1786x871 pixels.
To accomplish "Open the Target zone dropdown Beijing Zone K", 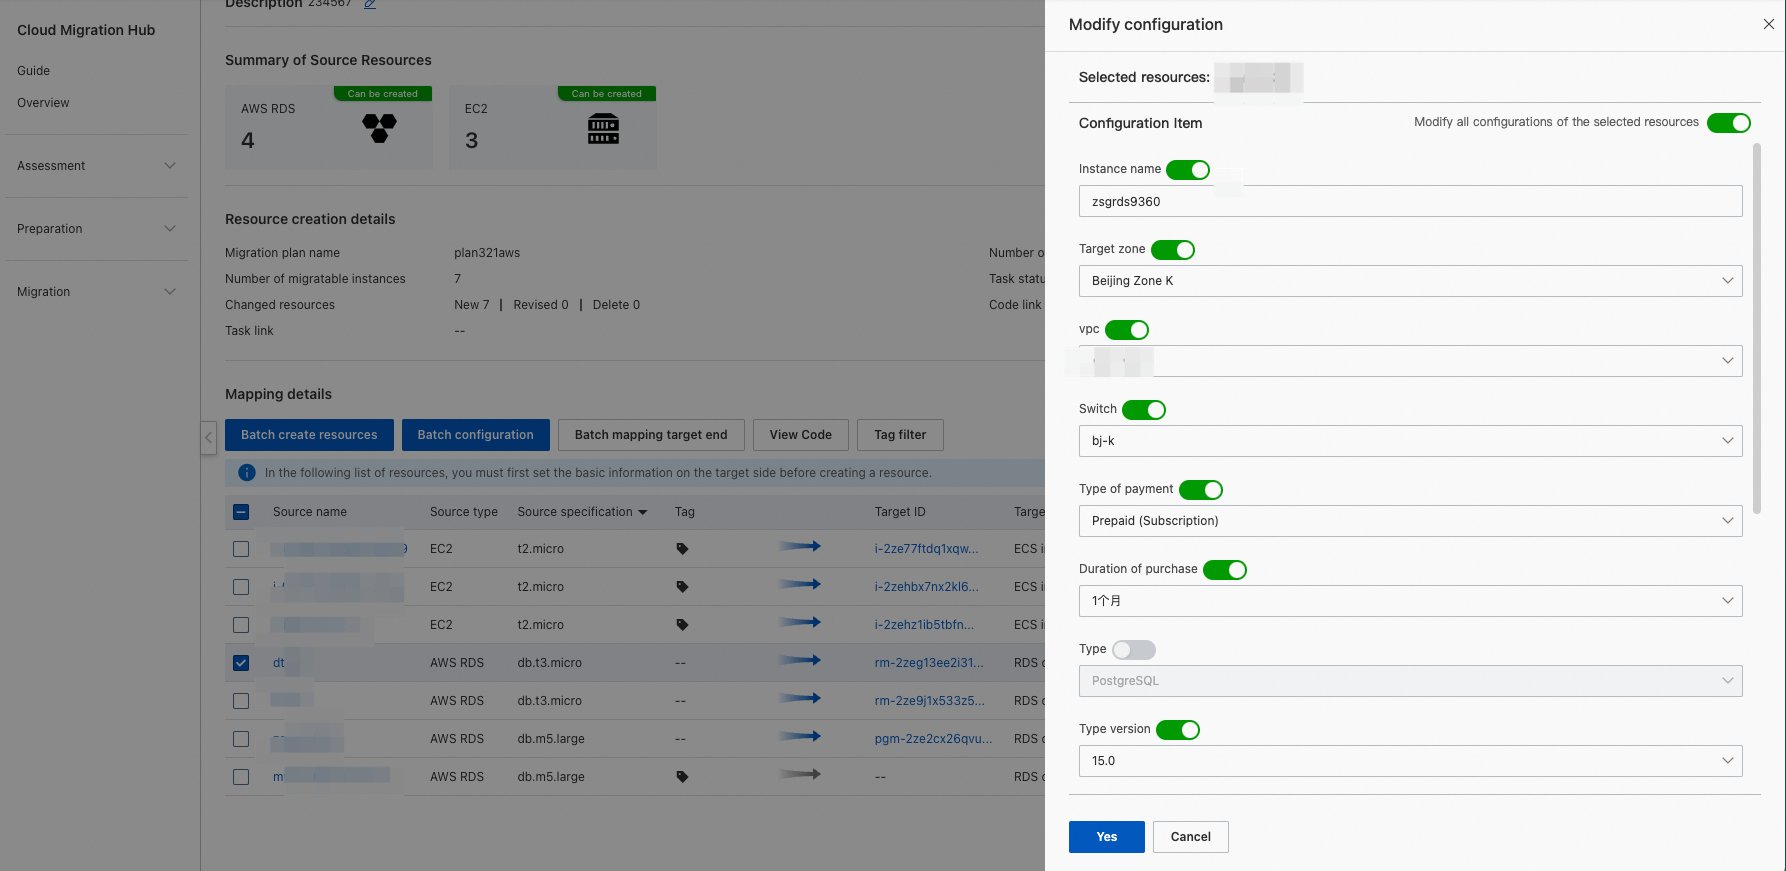I will (x=1410, y=281).
